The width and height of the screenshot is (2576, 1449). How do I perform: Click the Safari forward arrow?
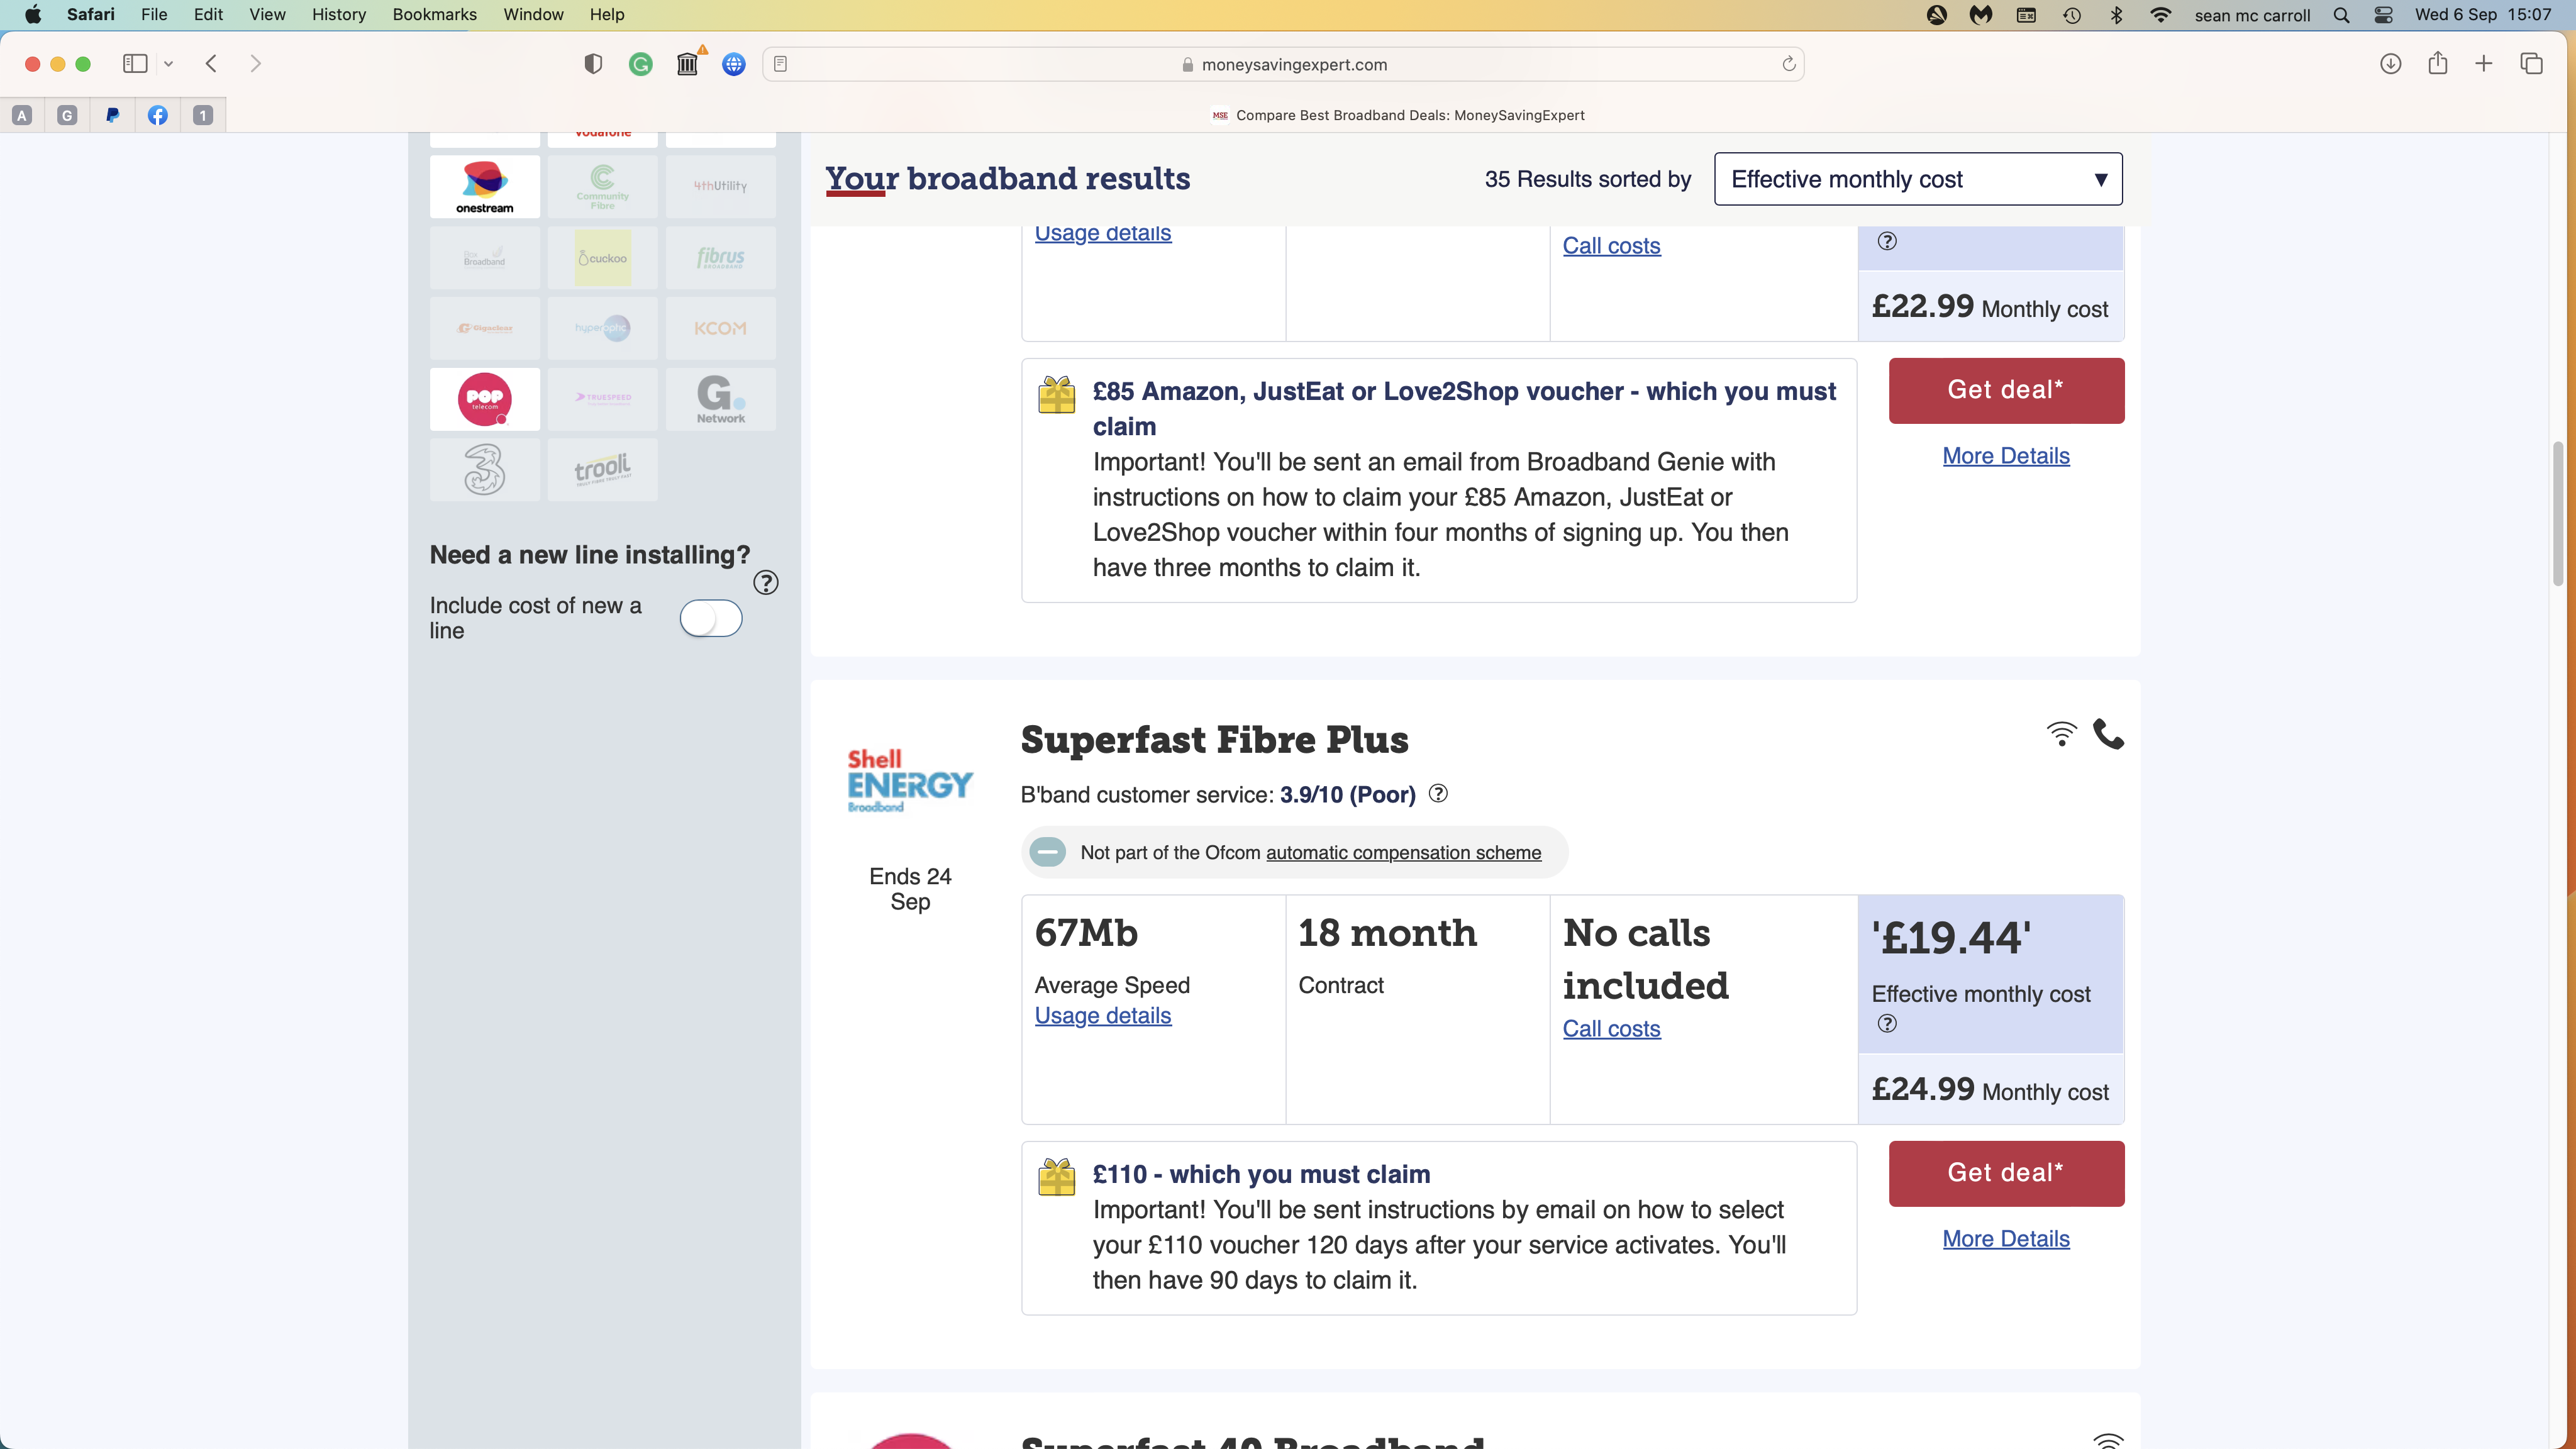click(256, 64)
